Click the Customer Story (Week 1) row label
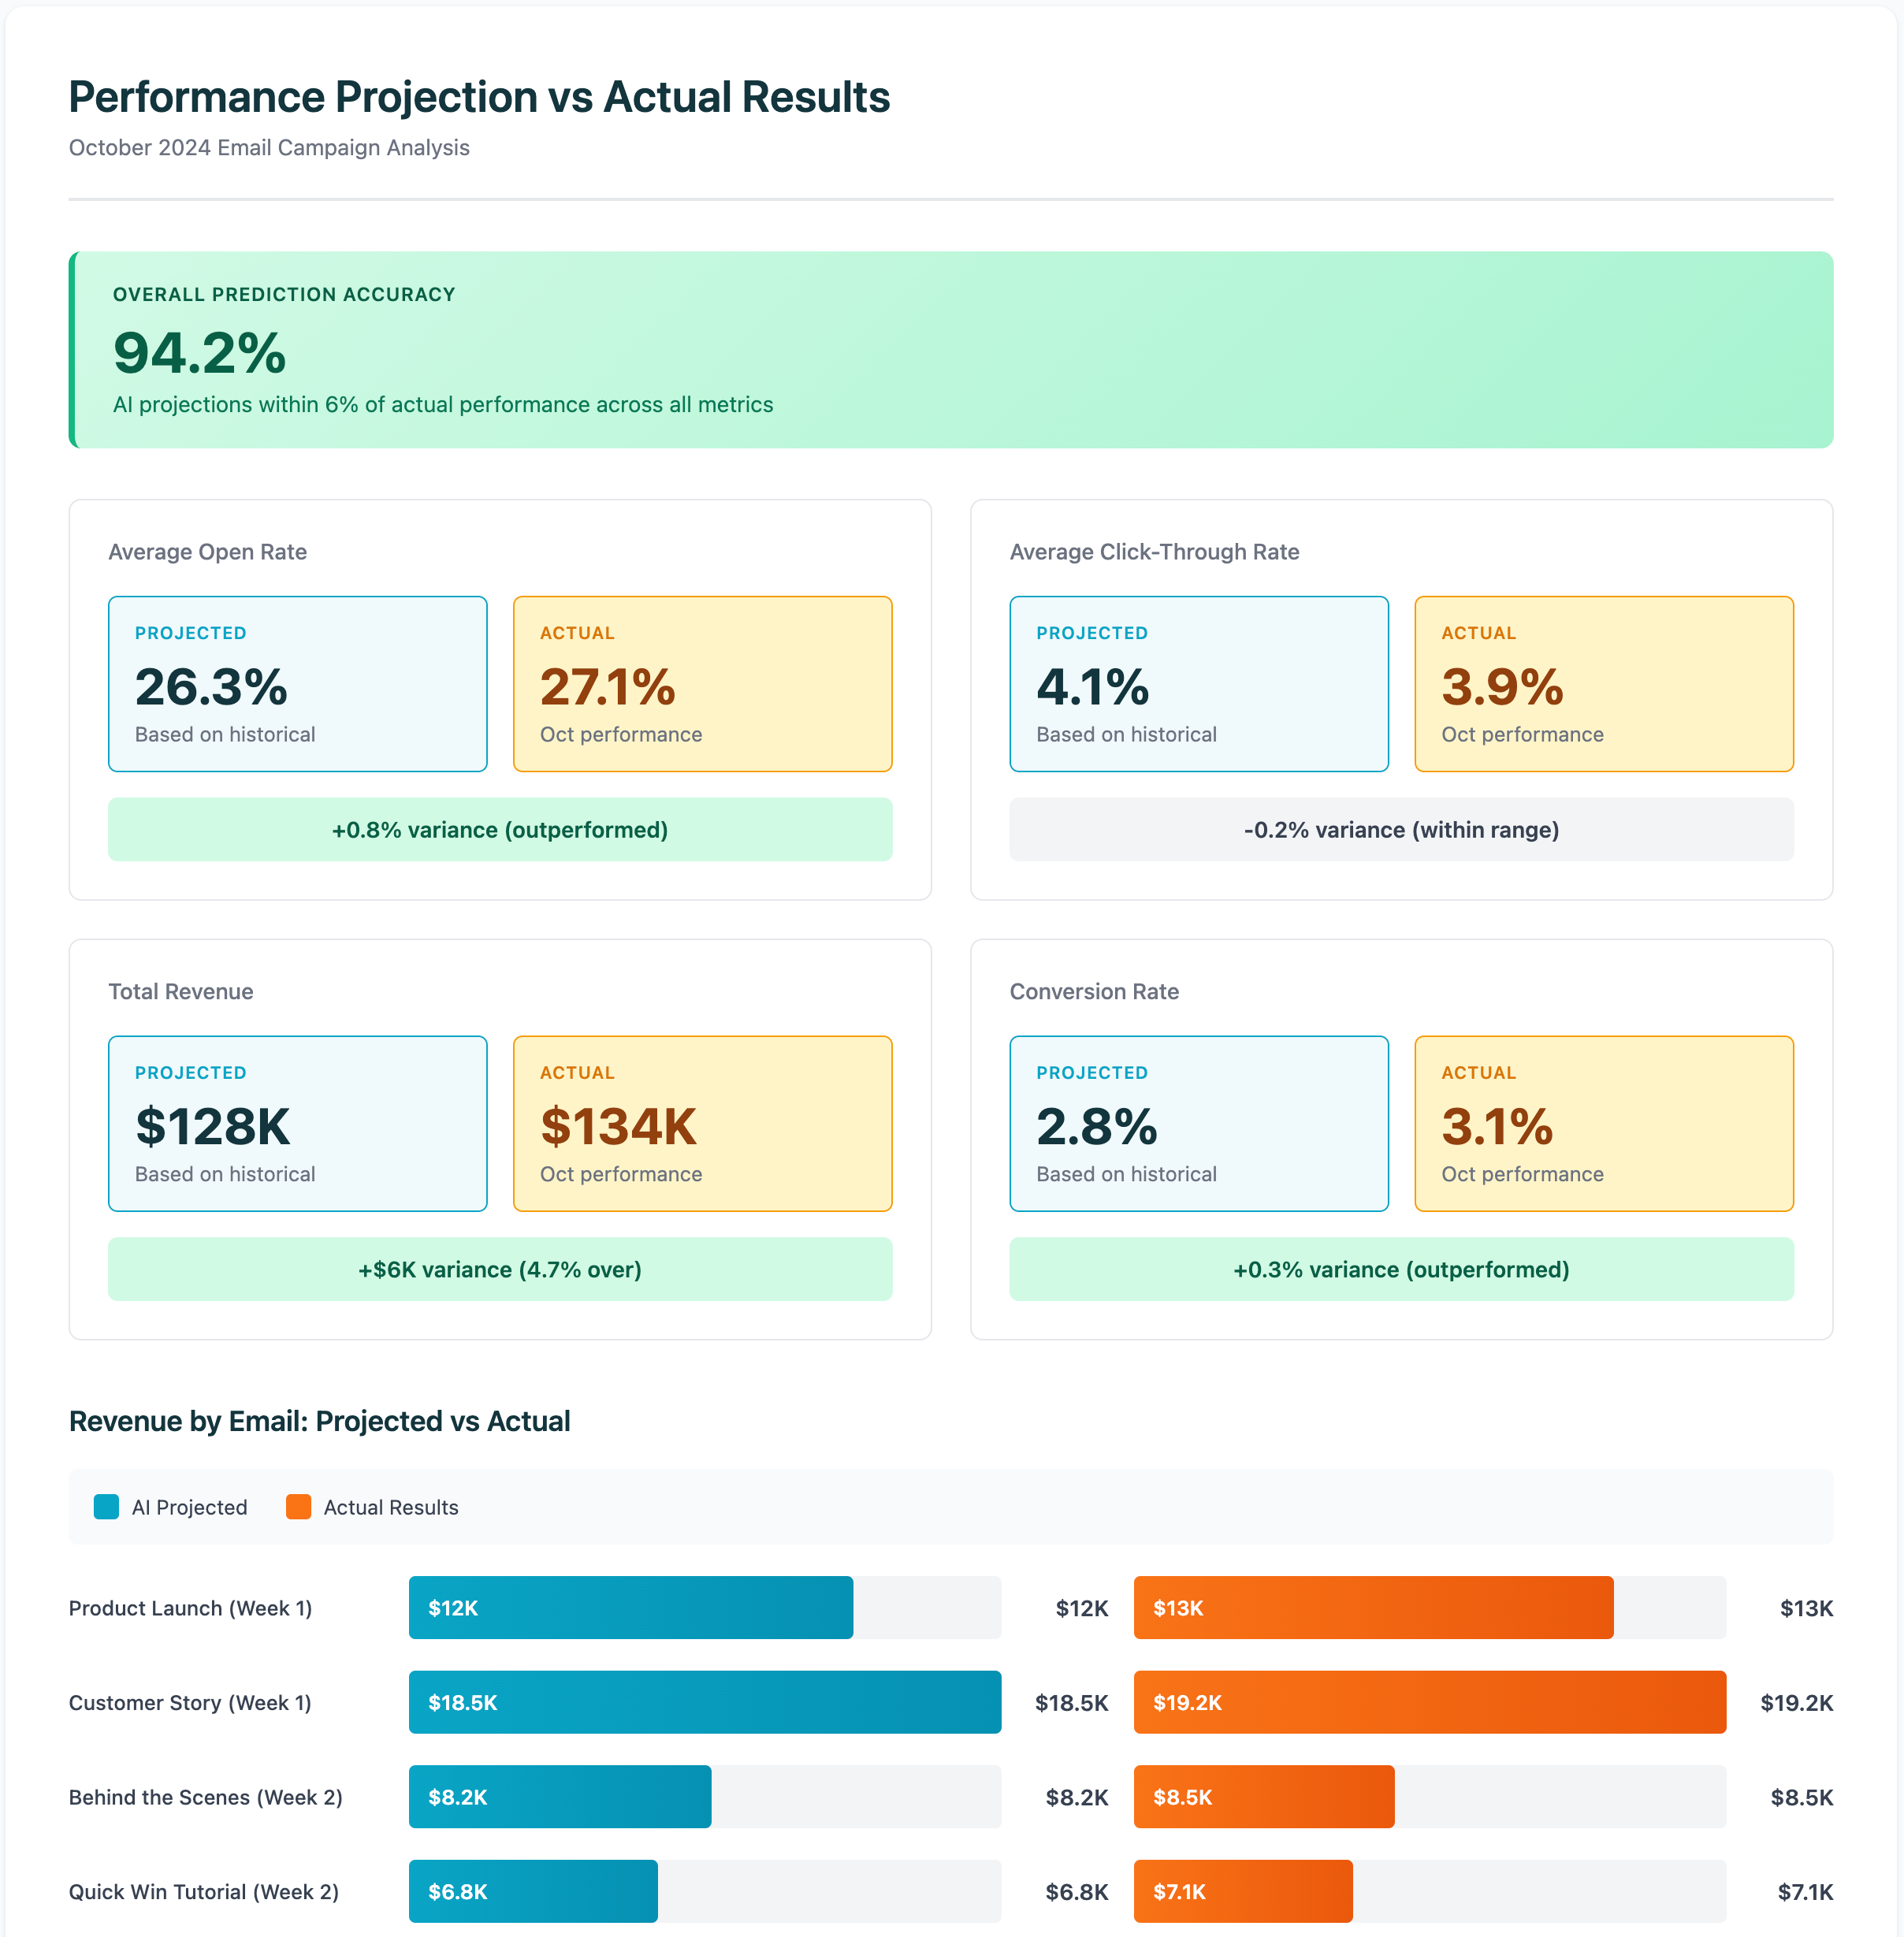The image size is (1904, 1937). coord(189,1702)
